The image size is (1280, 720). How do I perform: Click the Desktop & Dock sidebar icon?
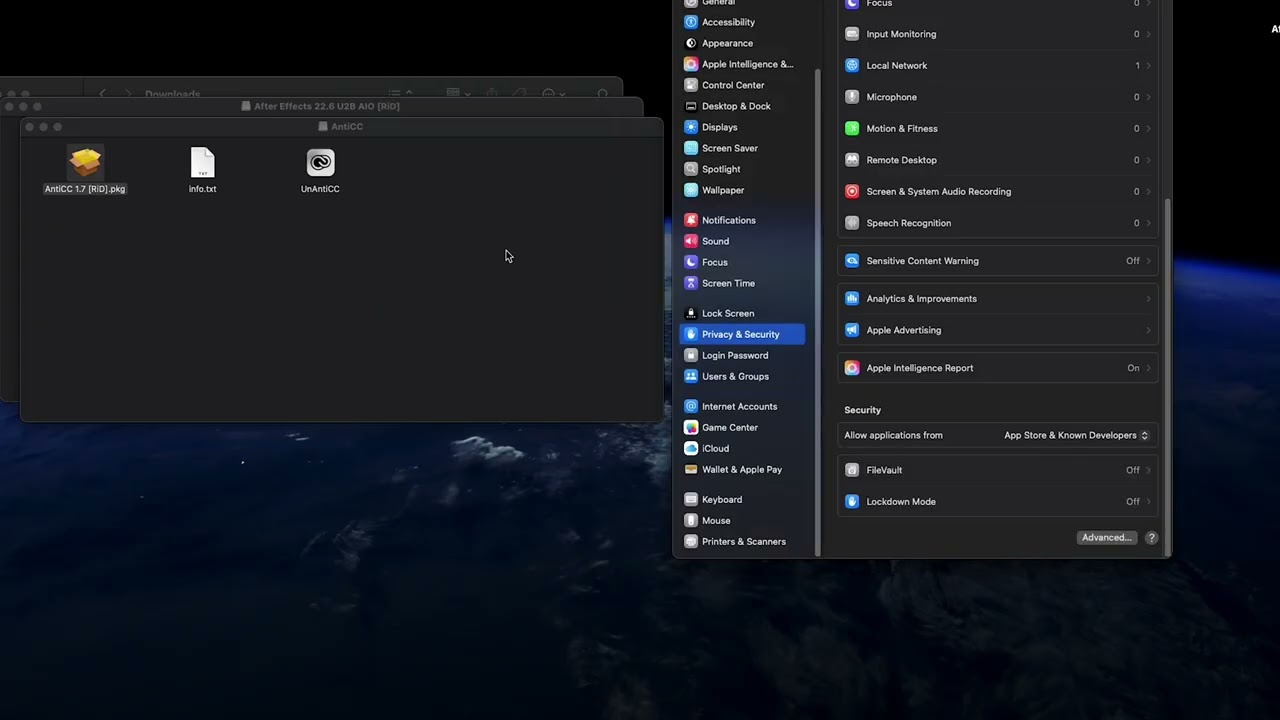click(x=691, y=106)
